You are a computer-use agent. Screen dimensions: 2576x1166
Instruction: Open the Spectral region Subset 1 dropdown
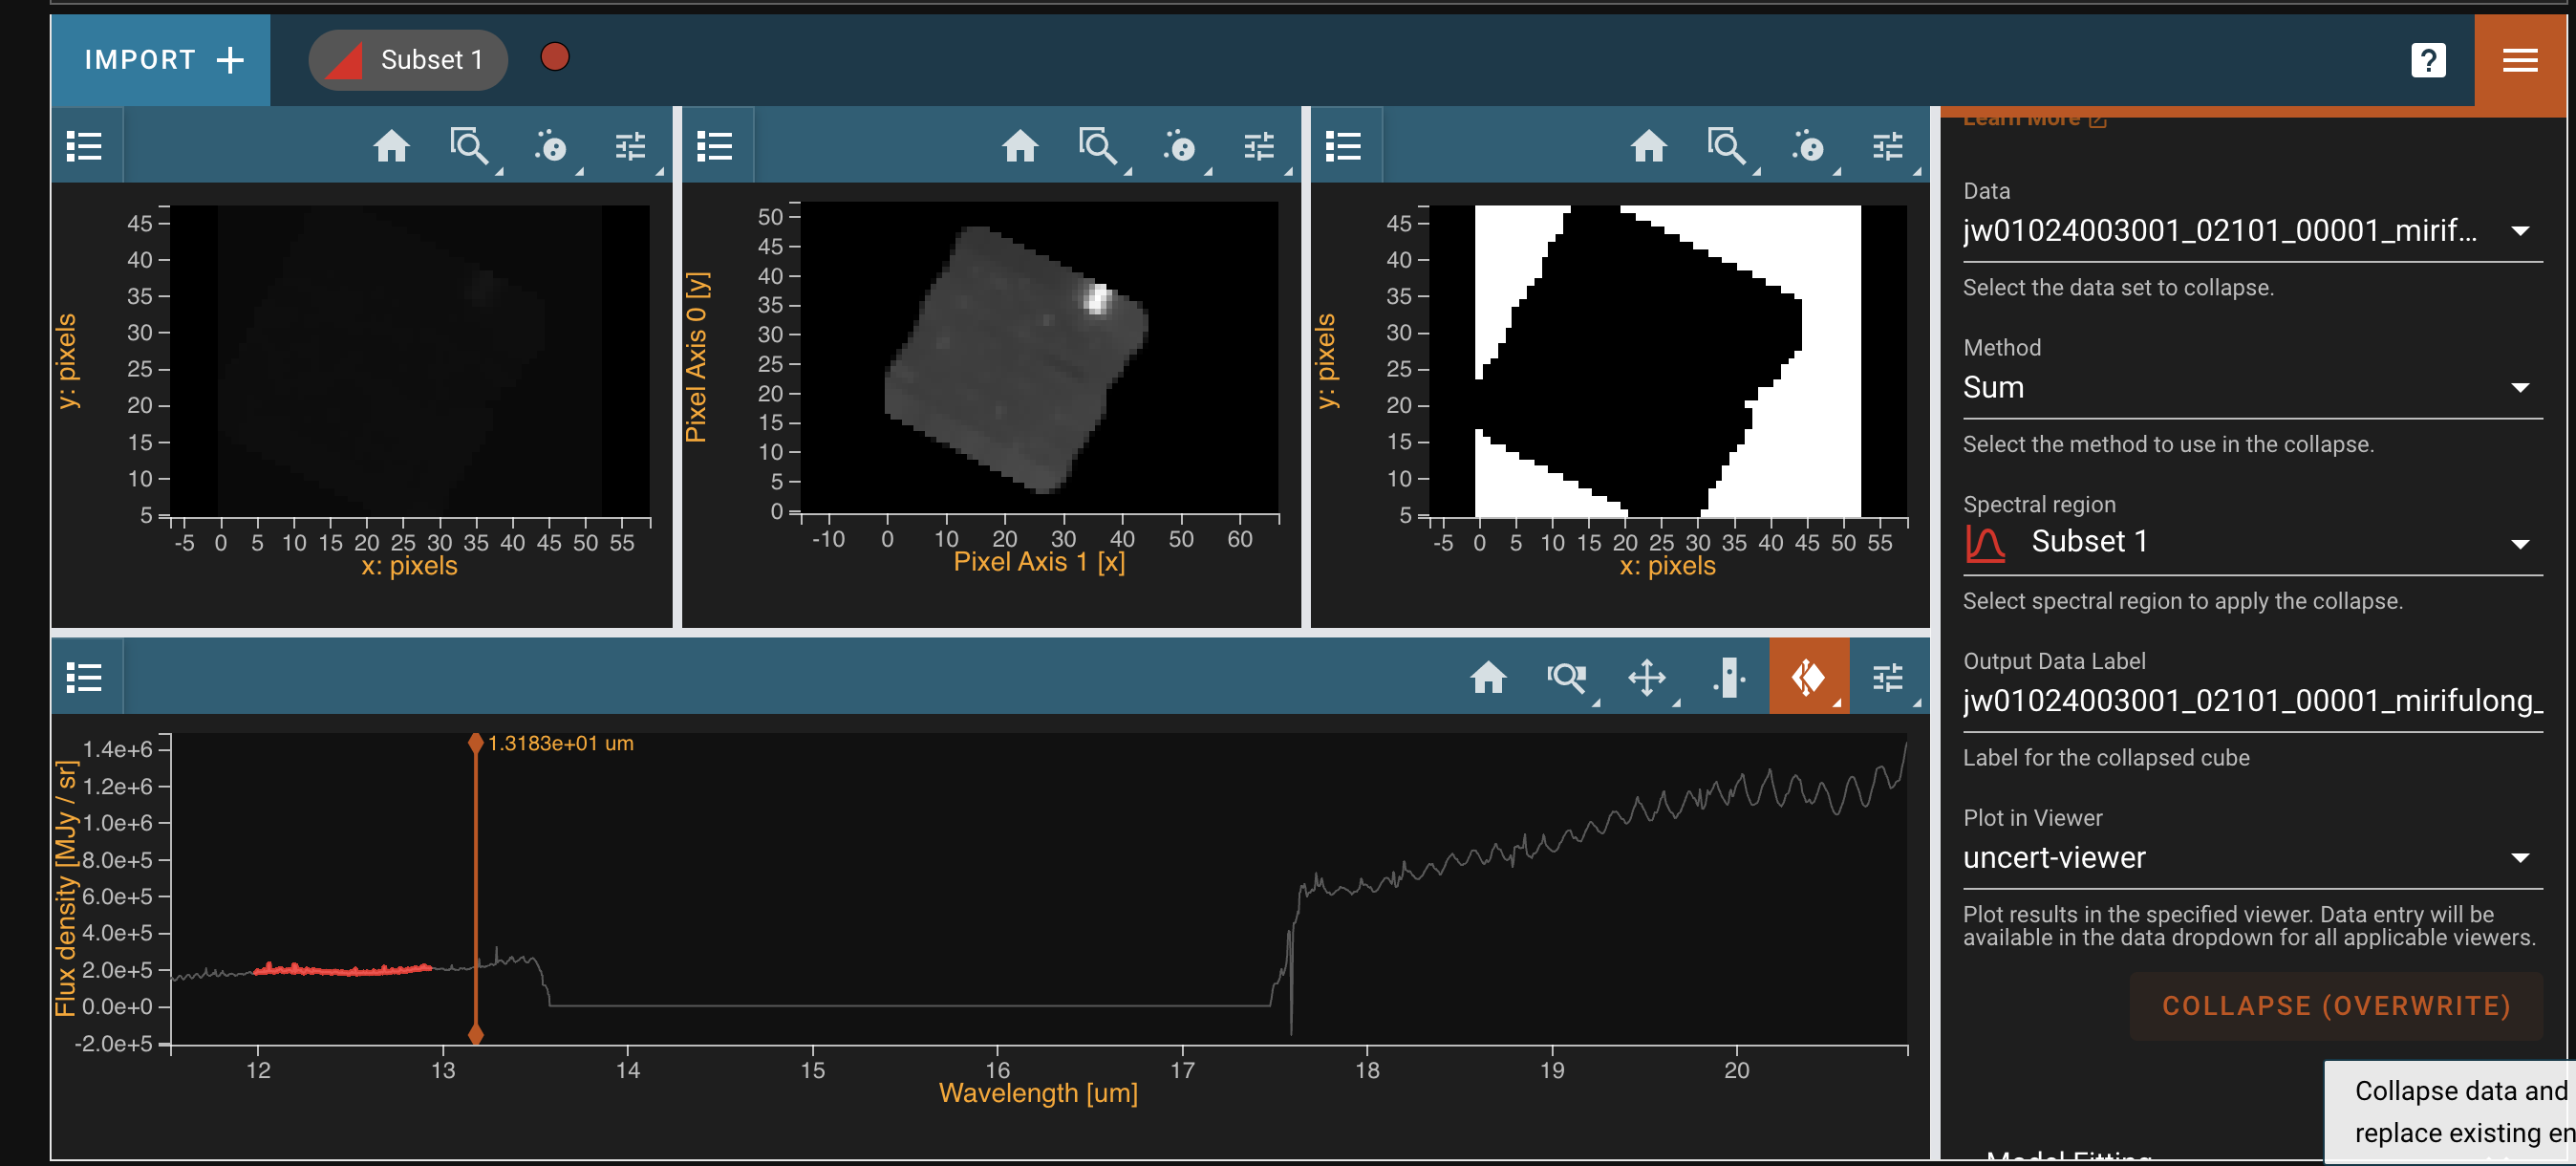coord(2241,543)
